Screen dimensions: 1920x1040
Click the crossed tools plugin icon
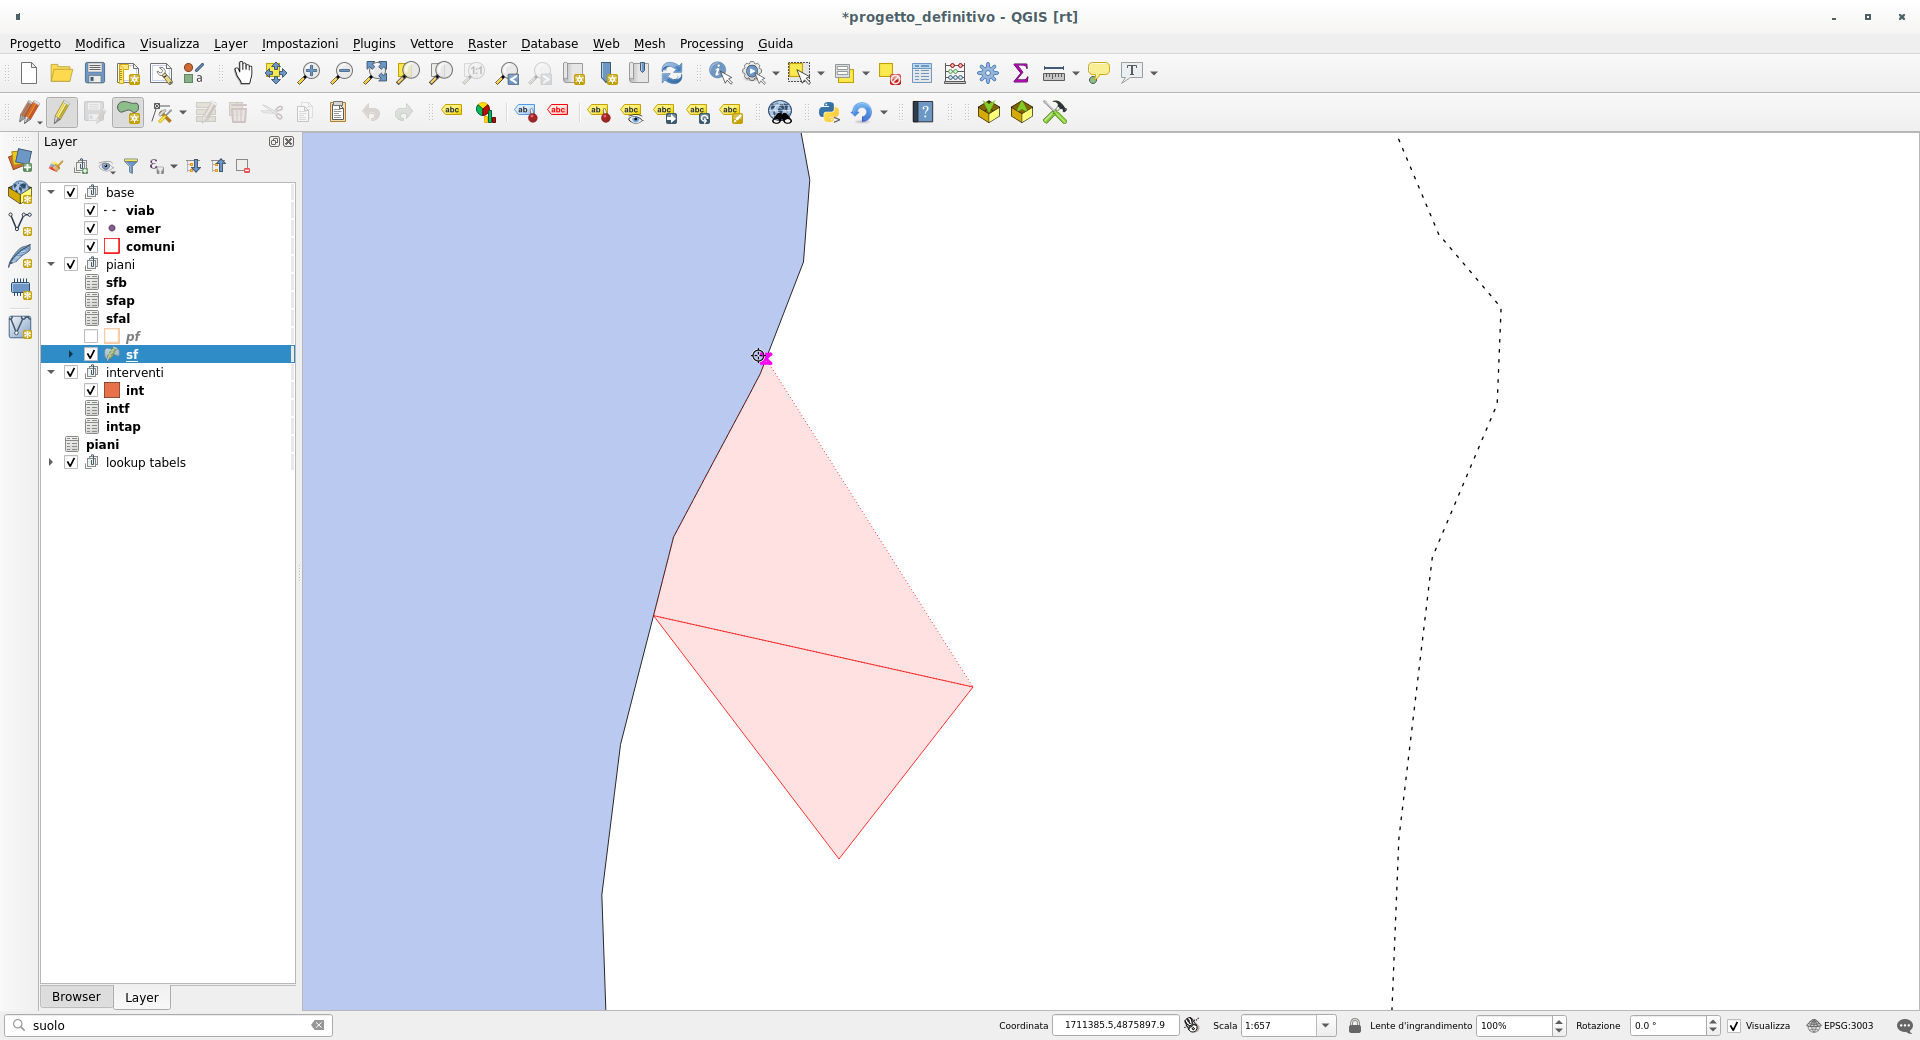[1055, 112]
